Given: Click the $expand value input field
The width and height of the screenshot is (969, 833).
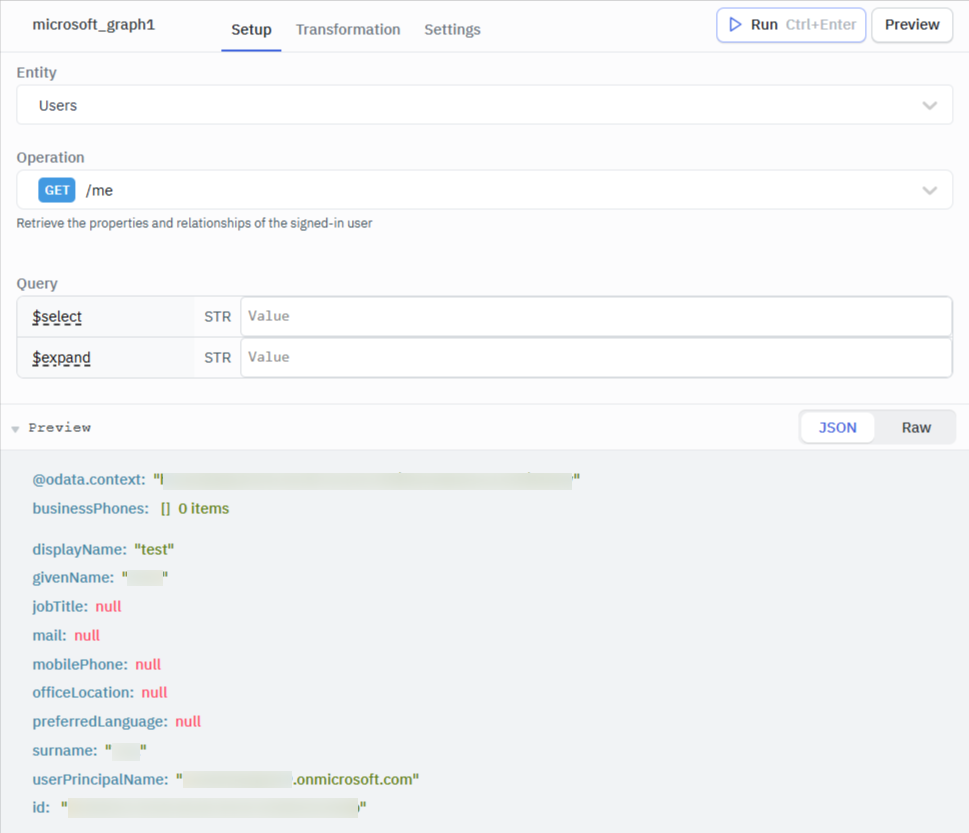Looking at the screenshot, I should pos(596,357).
